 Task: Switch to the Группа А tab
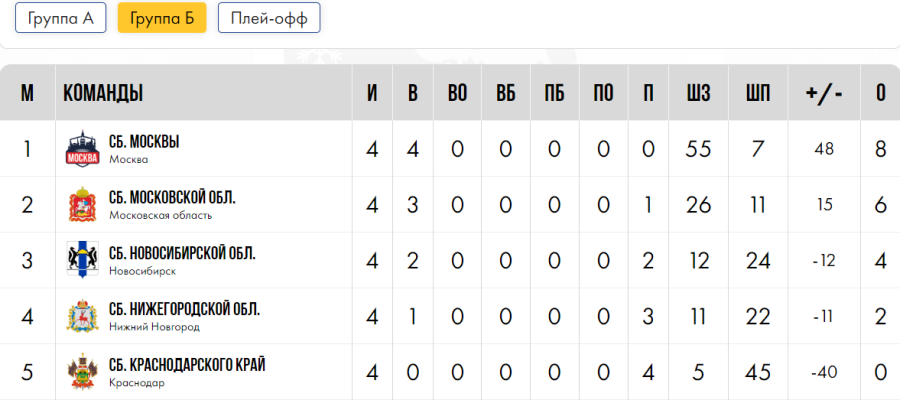pos(60,18)
